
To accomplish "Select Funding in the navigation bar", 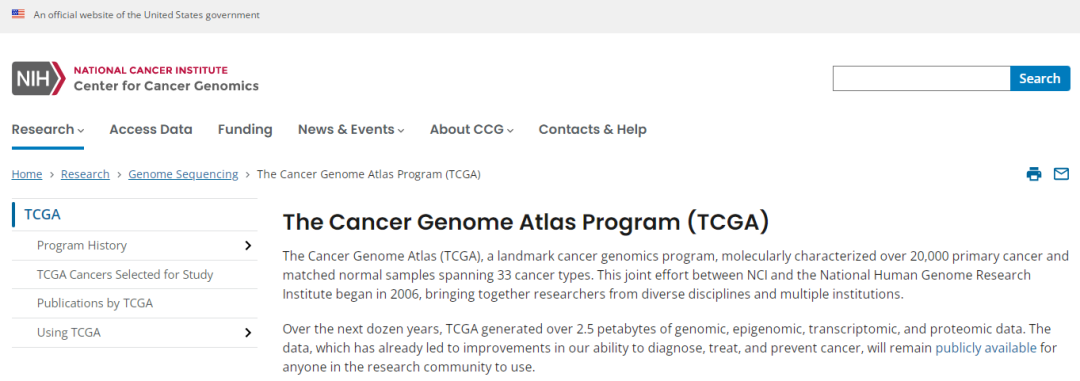I will (x=245, y=130).
